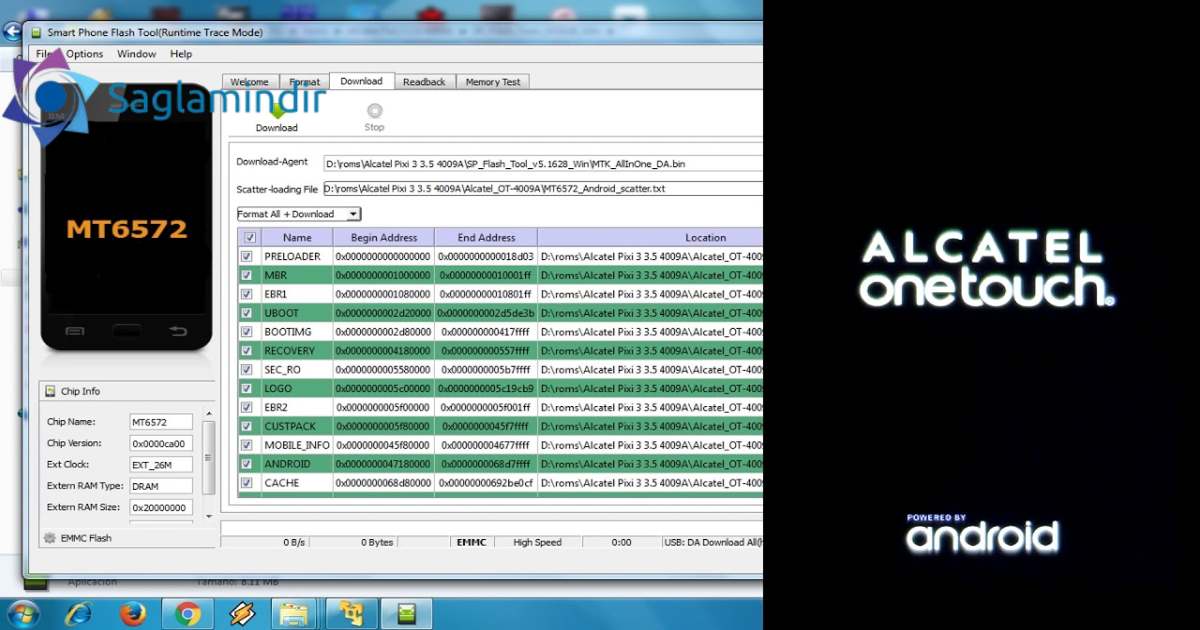Open File Explorer from the taskbar
Screen dimensions: 1200x630
pyautogui.click(x=296, y=613)
